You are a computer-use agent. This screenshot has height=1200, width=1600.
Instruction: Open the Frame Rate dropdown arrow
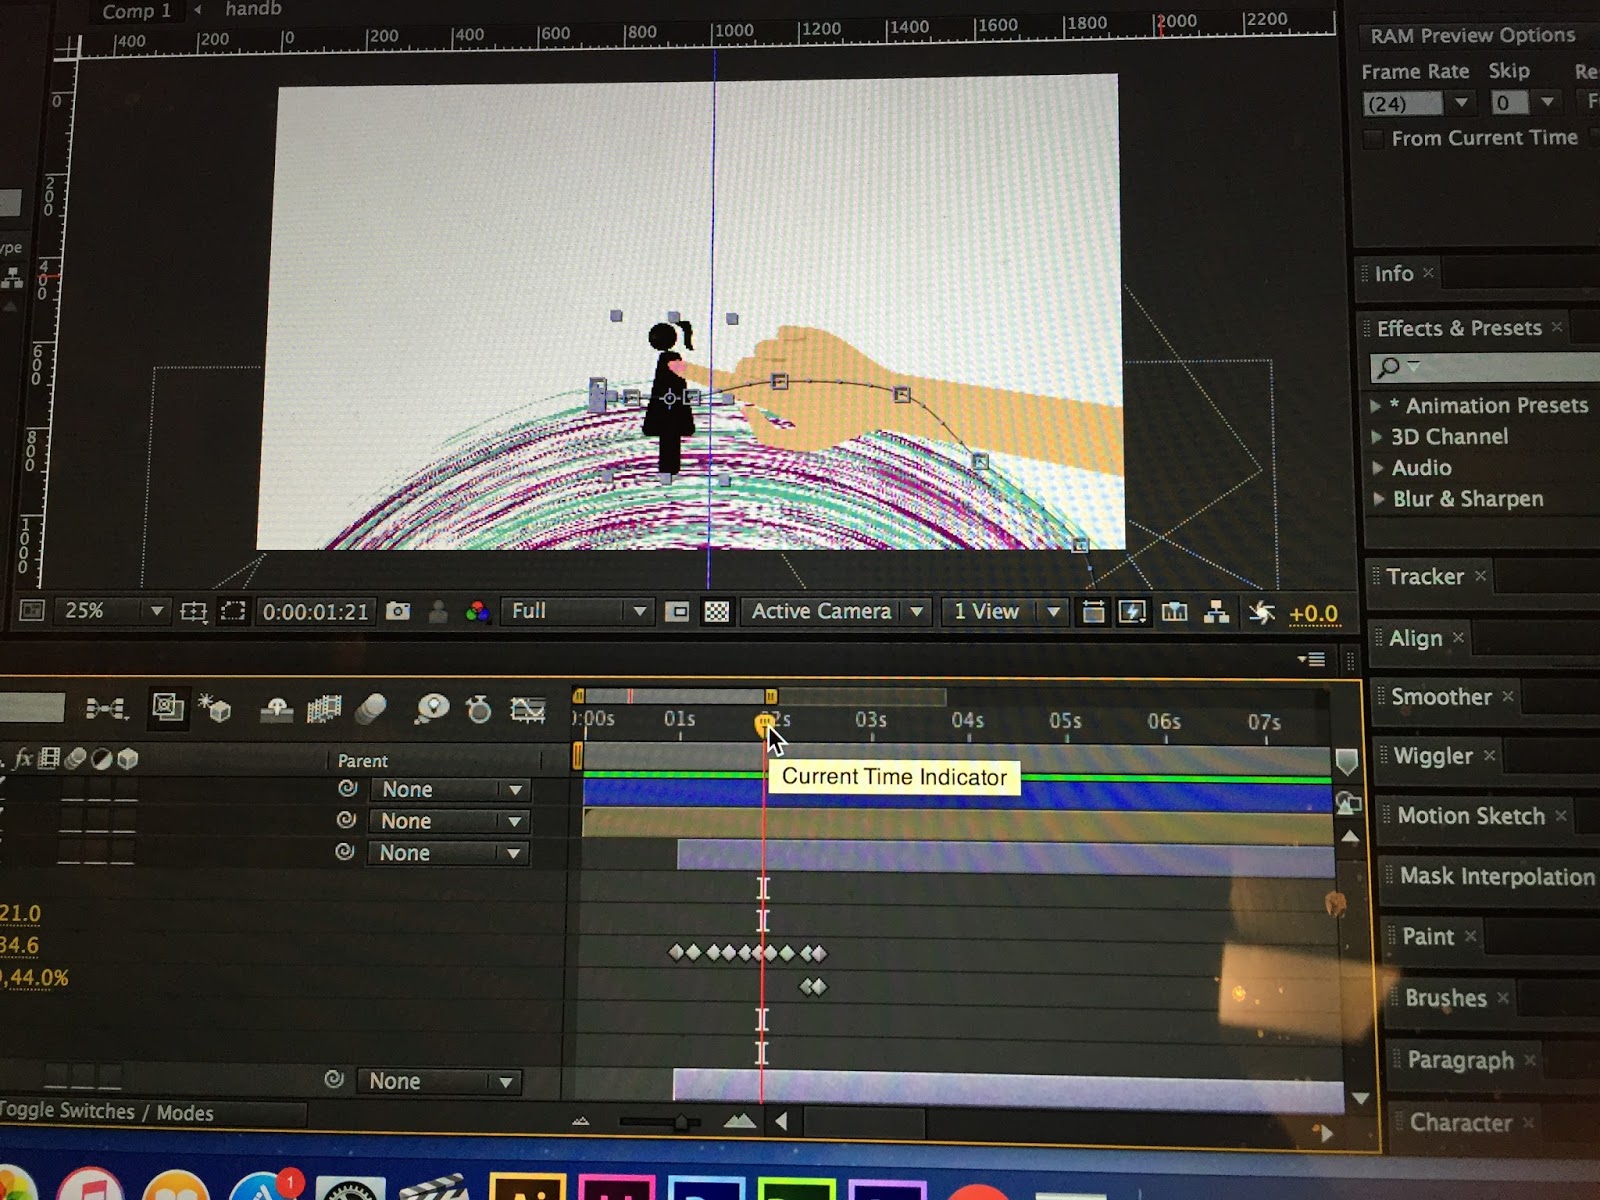1461,102
